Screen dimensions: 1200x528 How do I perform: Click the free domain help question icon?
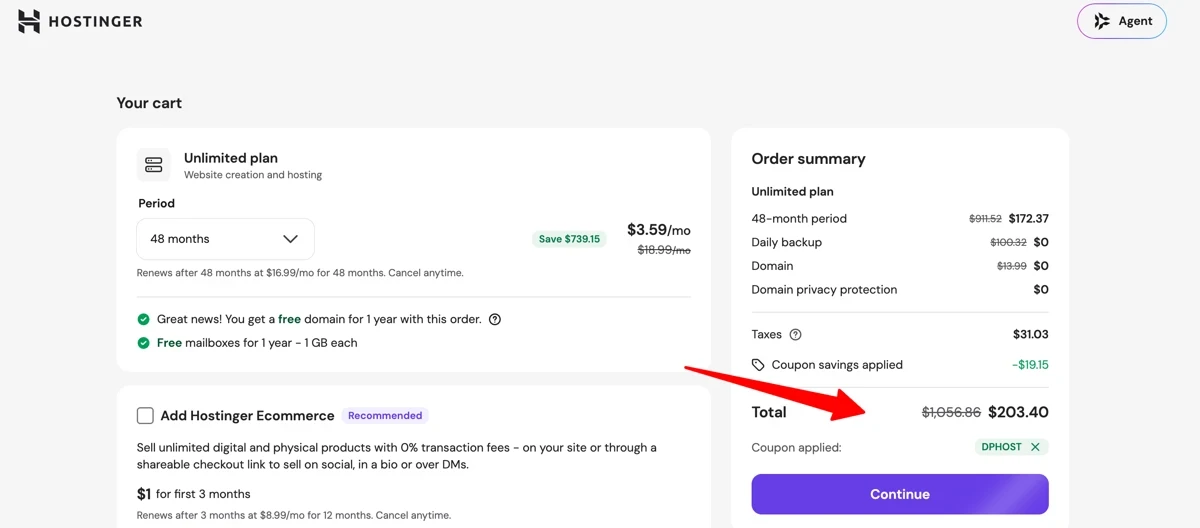point(494,320)
